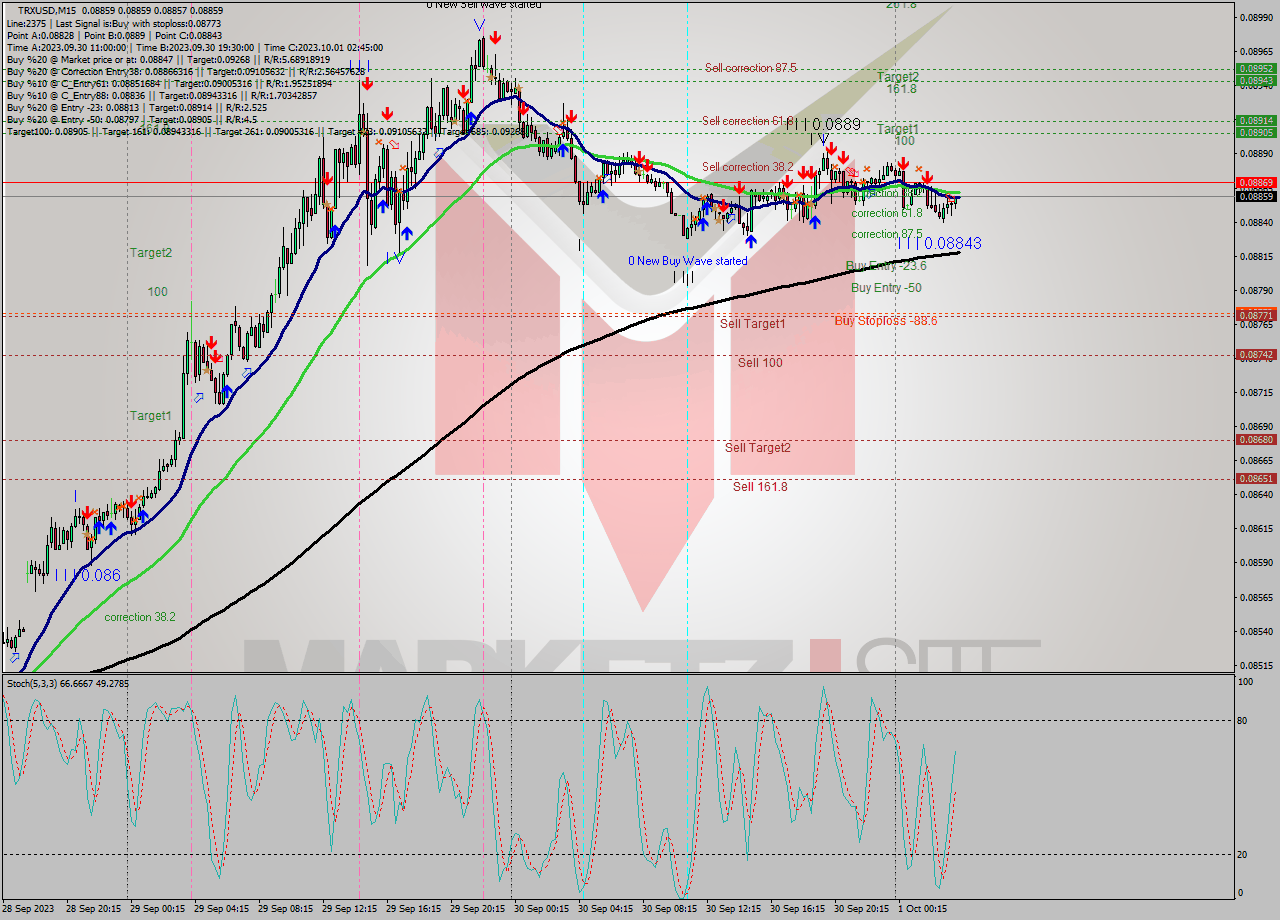1280x920 pixels.
Task: Click the 'Sell correction 61.8' label
Action: pyautogui.click(x=748, y=121)
